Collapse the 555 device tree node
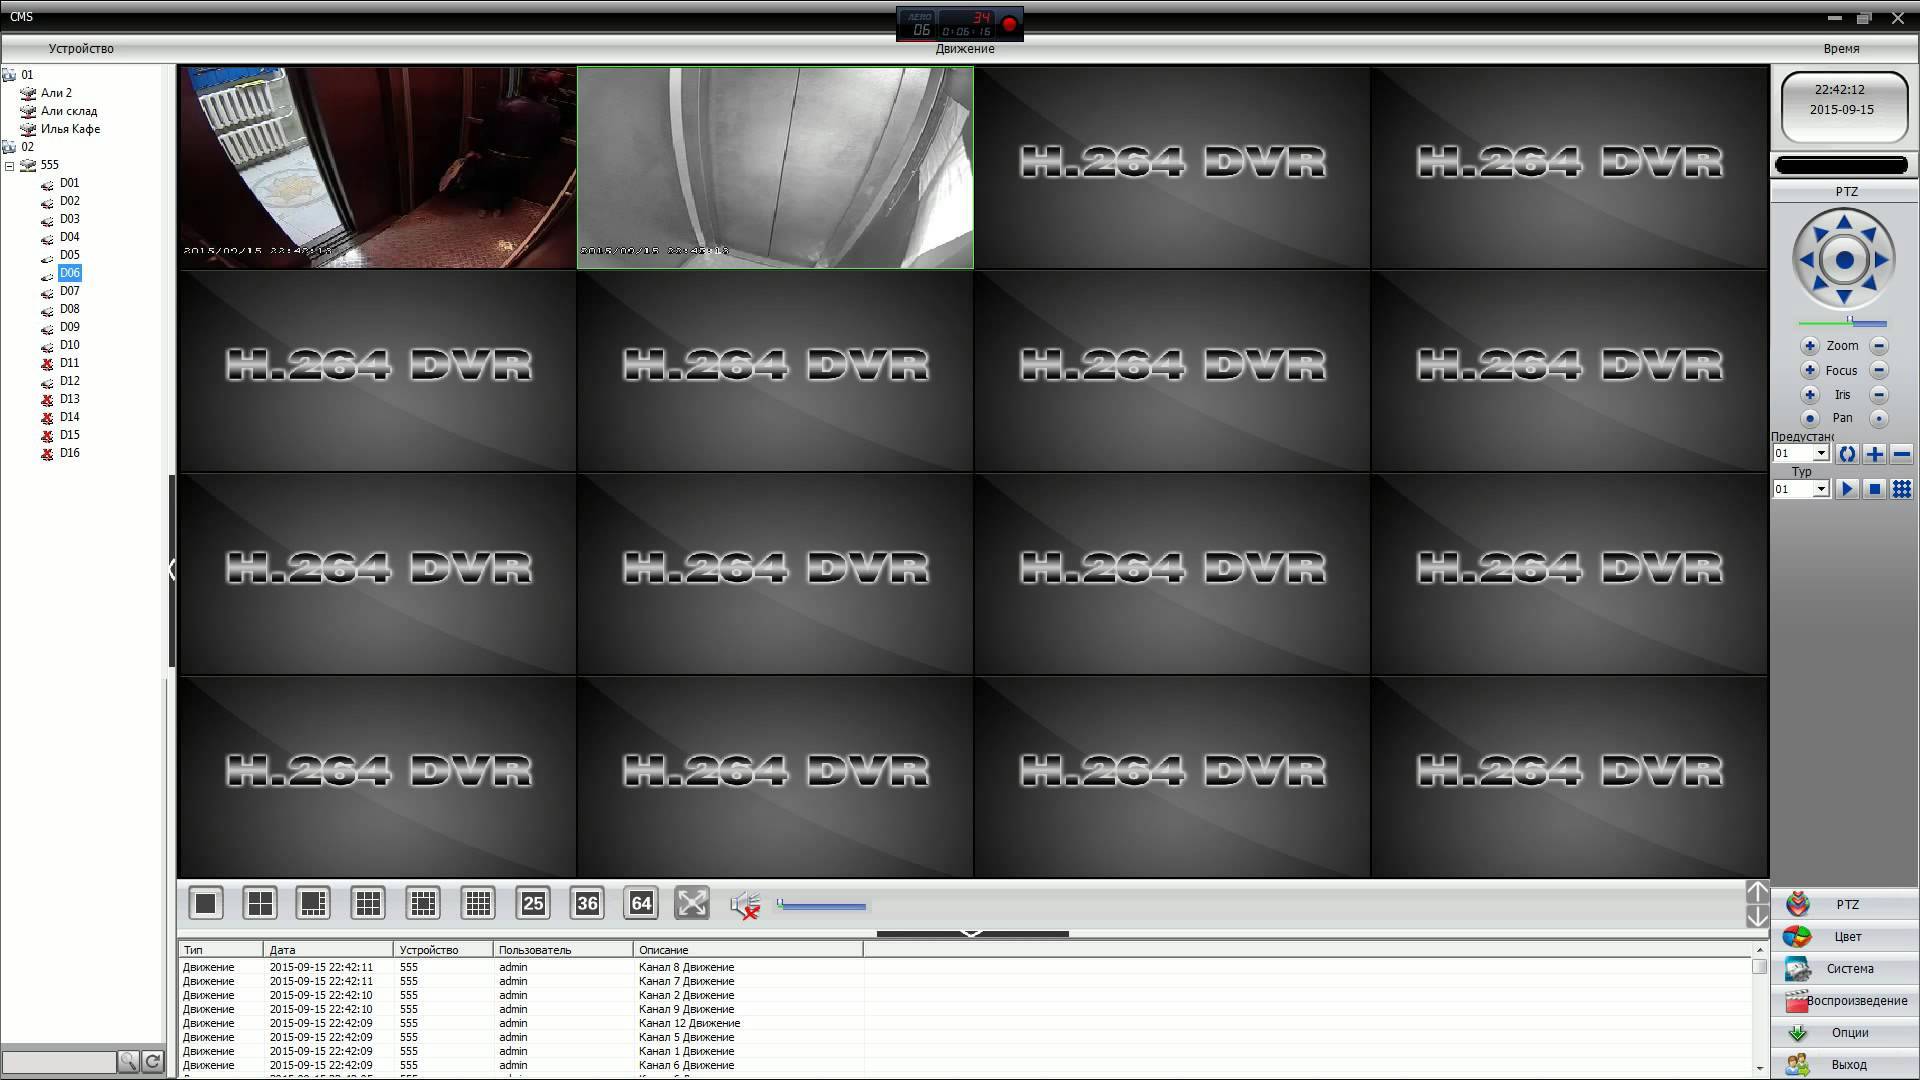Screen dimensions: 1920x1080 pyautogui.click(x=10, y=166)
